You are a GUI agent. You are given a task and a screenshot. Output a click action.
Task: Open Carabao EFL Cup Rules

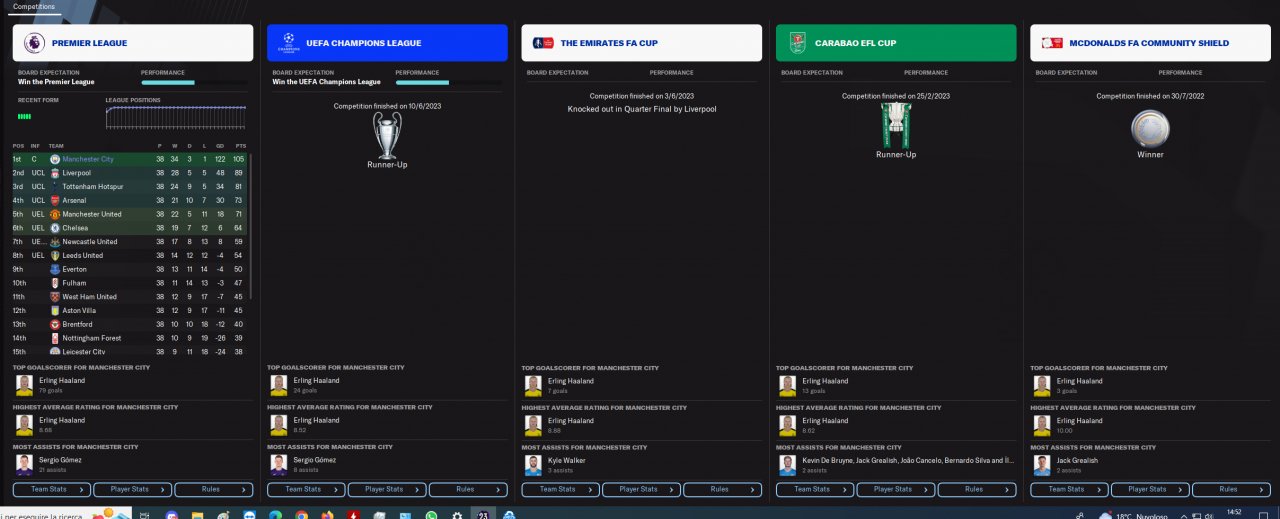[x=977, y=489]
